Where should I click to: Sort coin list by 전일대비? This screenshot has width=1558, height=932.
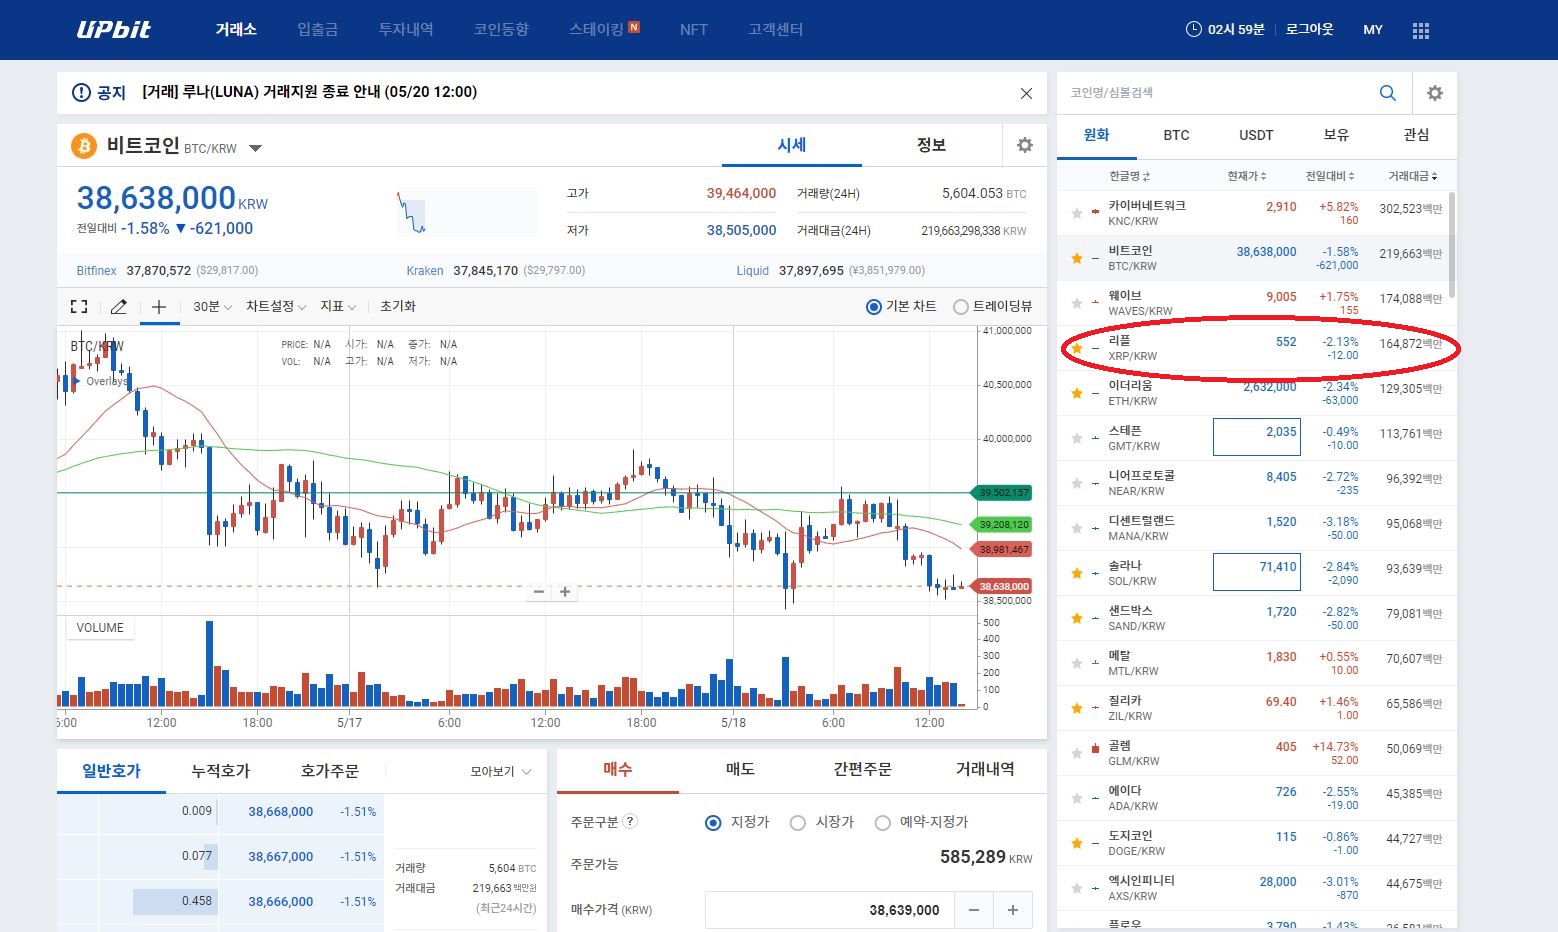(x=1329, y=176)
